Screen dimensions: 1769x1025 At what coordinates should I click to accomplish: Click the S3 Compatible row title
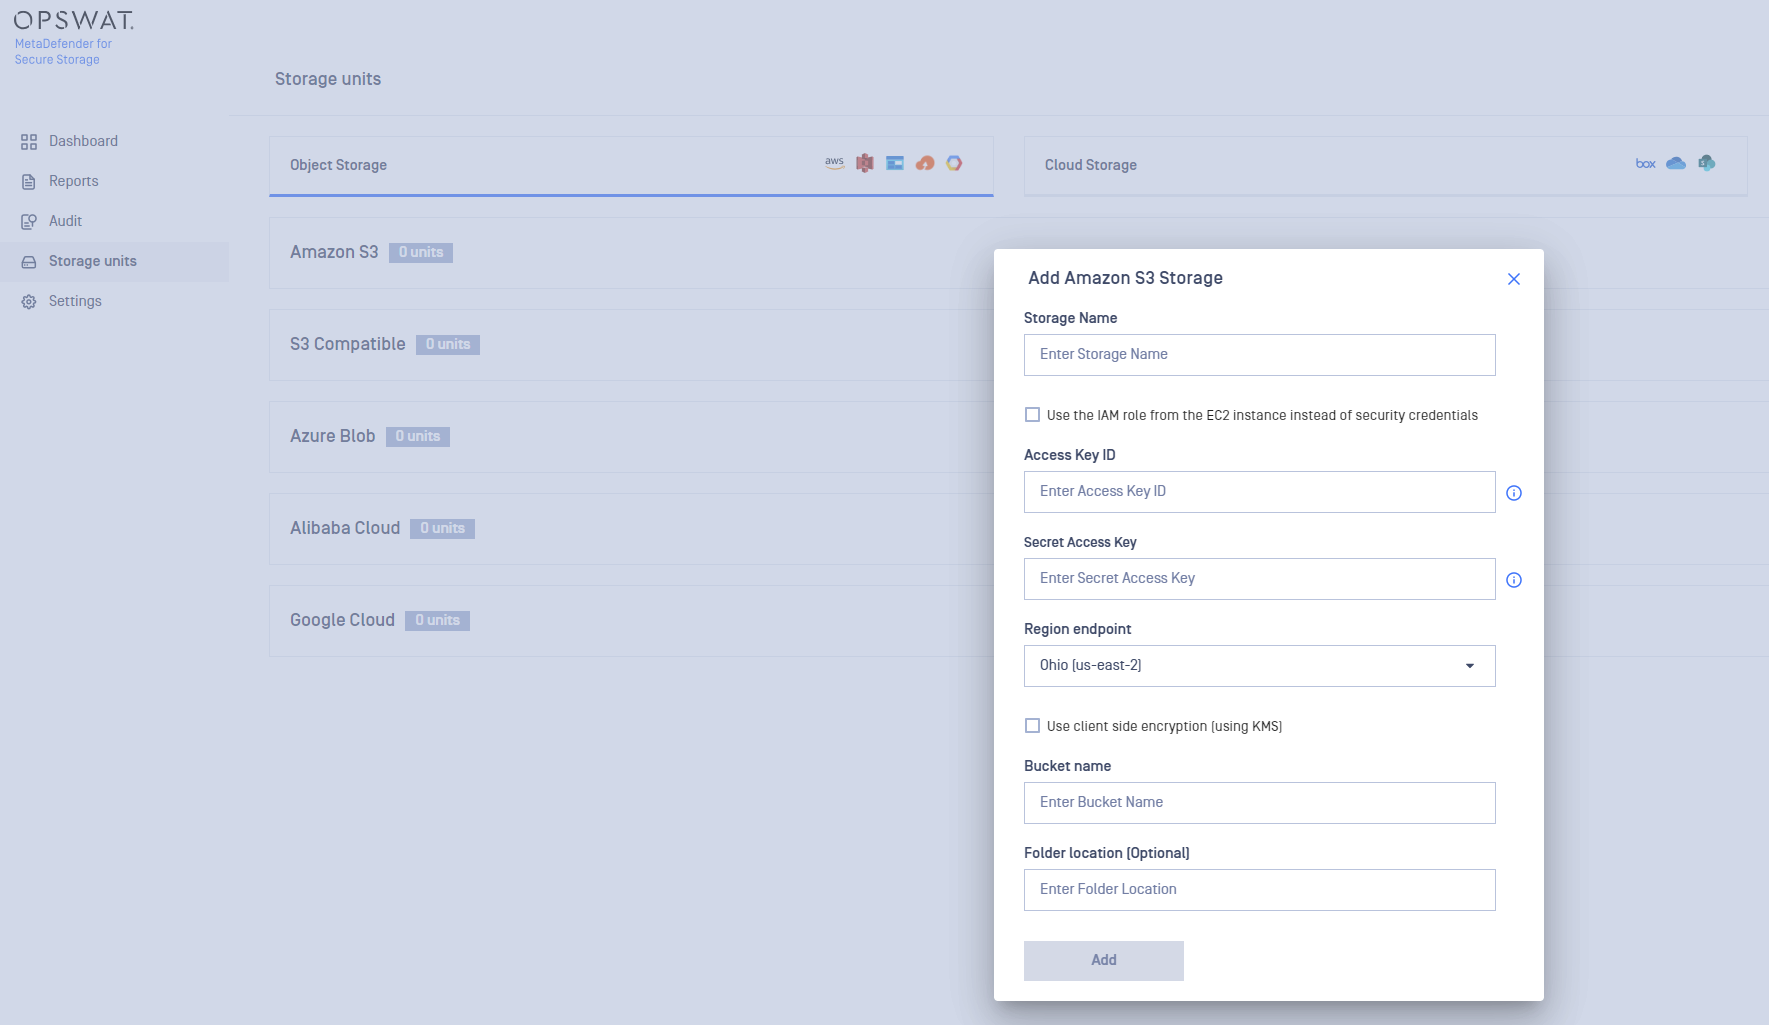click(x=348, y=344)
